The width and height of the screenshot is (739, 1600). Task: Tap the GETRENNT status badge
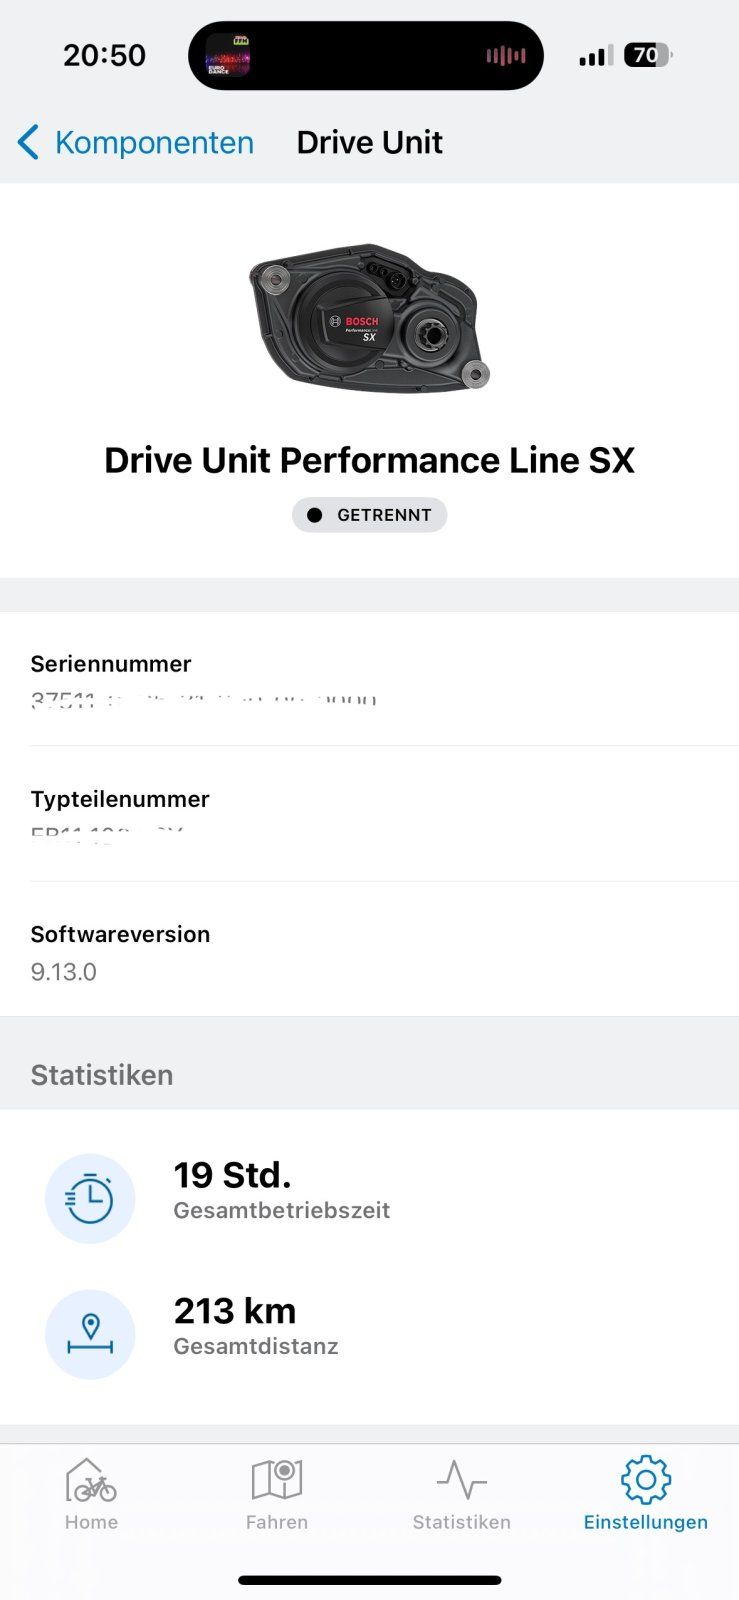coord(369,515)
